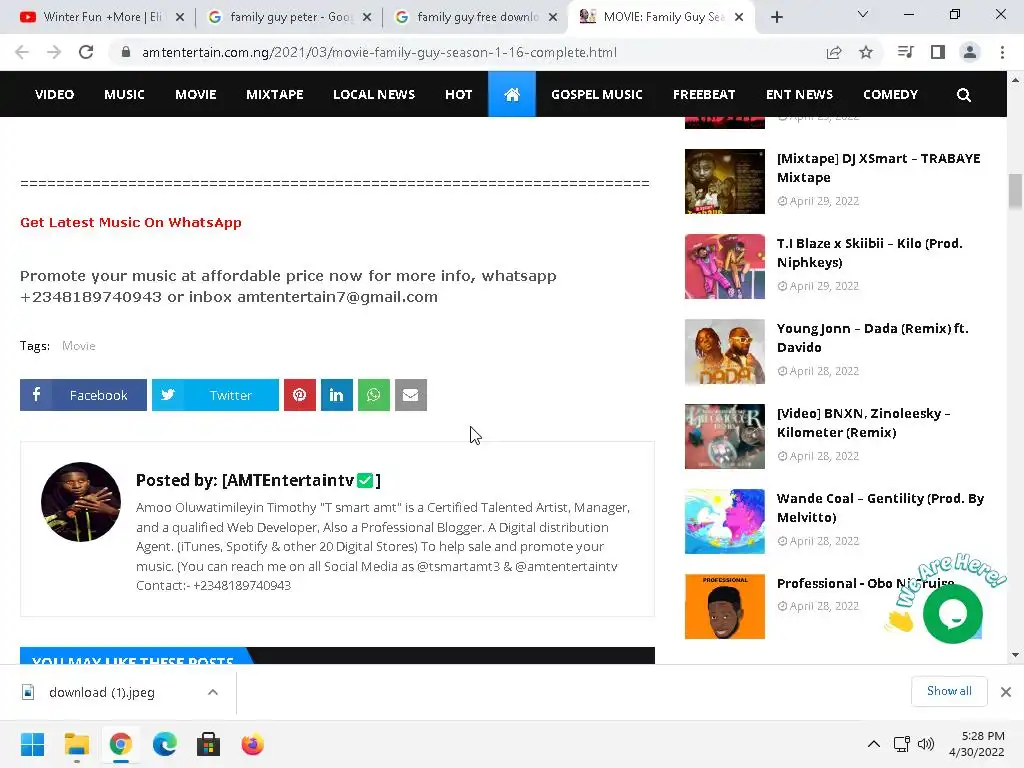Share post via email envelope icon
This screenshot has height=768, width=1024.
pyautogui.click(x=411, y=395)
